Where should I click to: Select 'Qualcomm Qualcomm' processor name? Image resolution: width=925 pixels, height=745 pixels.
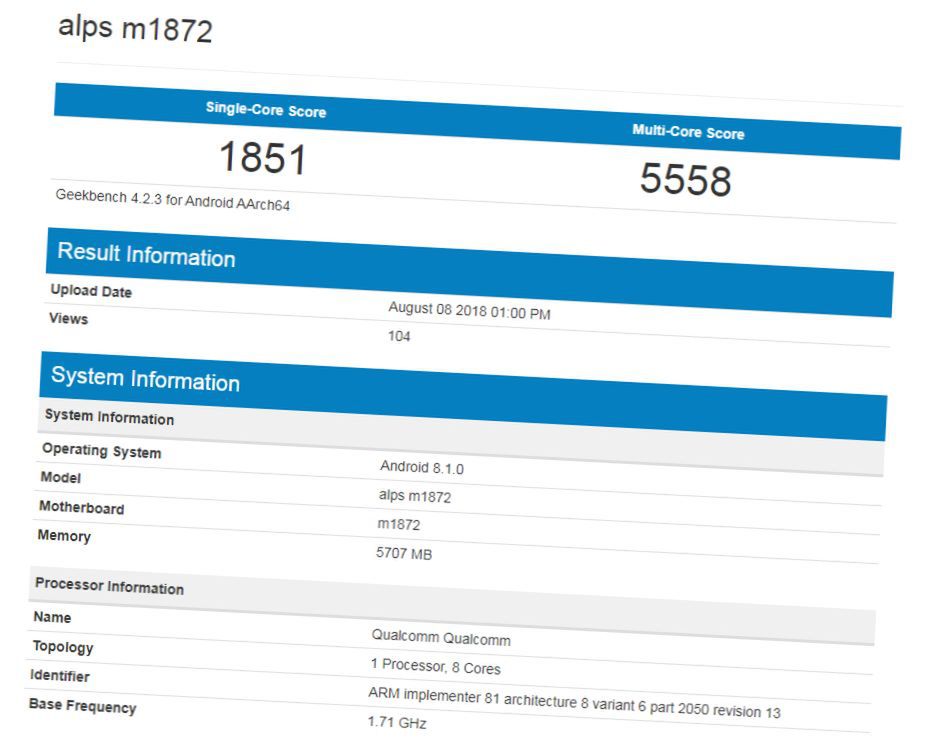[x=441, y=638]
